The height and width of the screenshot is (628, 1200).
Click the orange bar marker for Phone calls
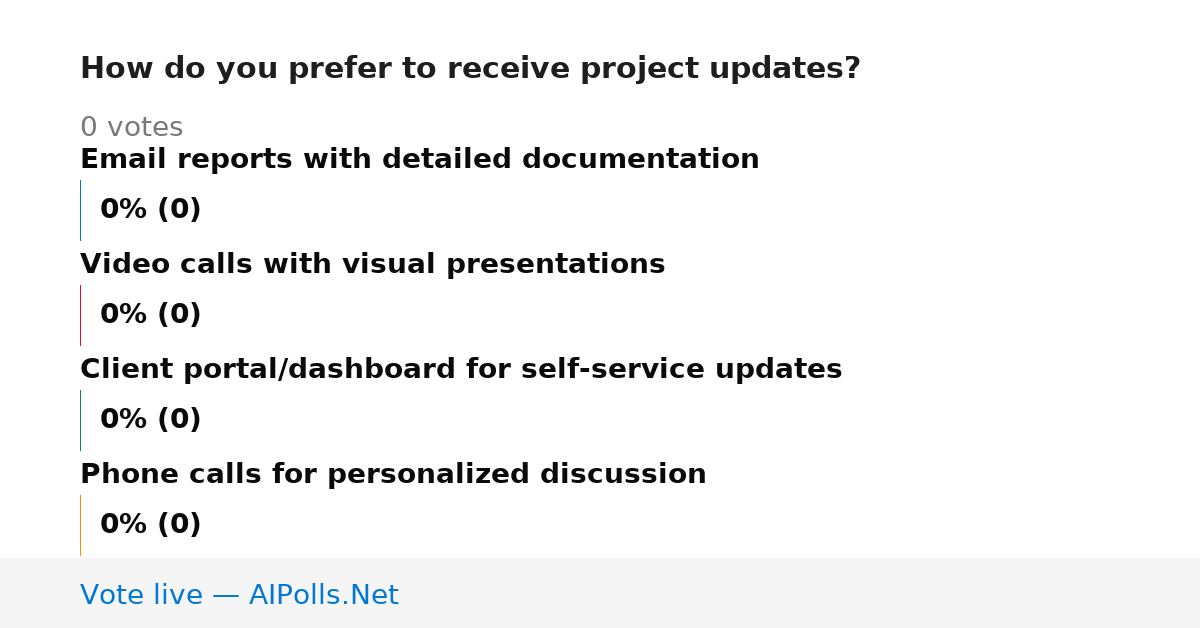click(80, 525)
